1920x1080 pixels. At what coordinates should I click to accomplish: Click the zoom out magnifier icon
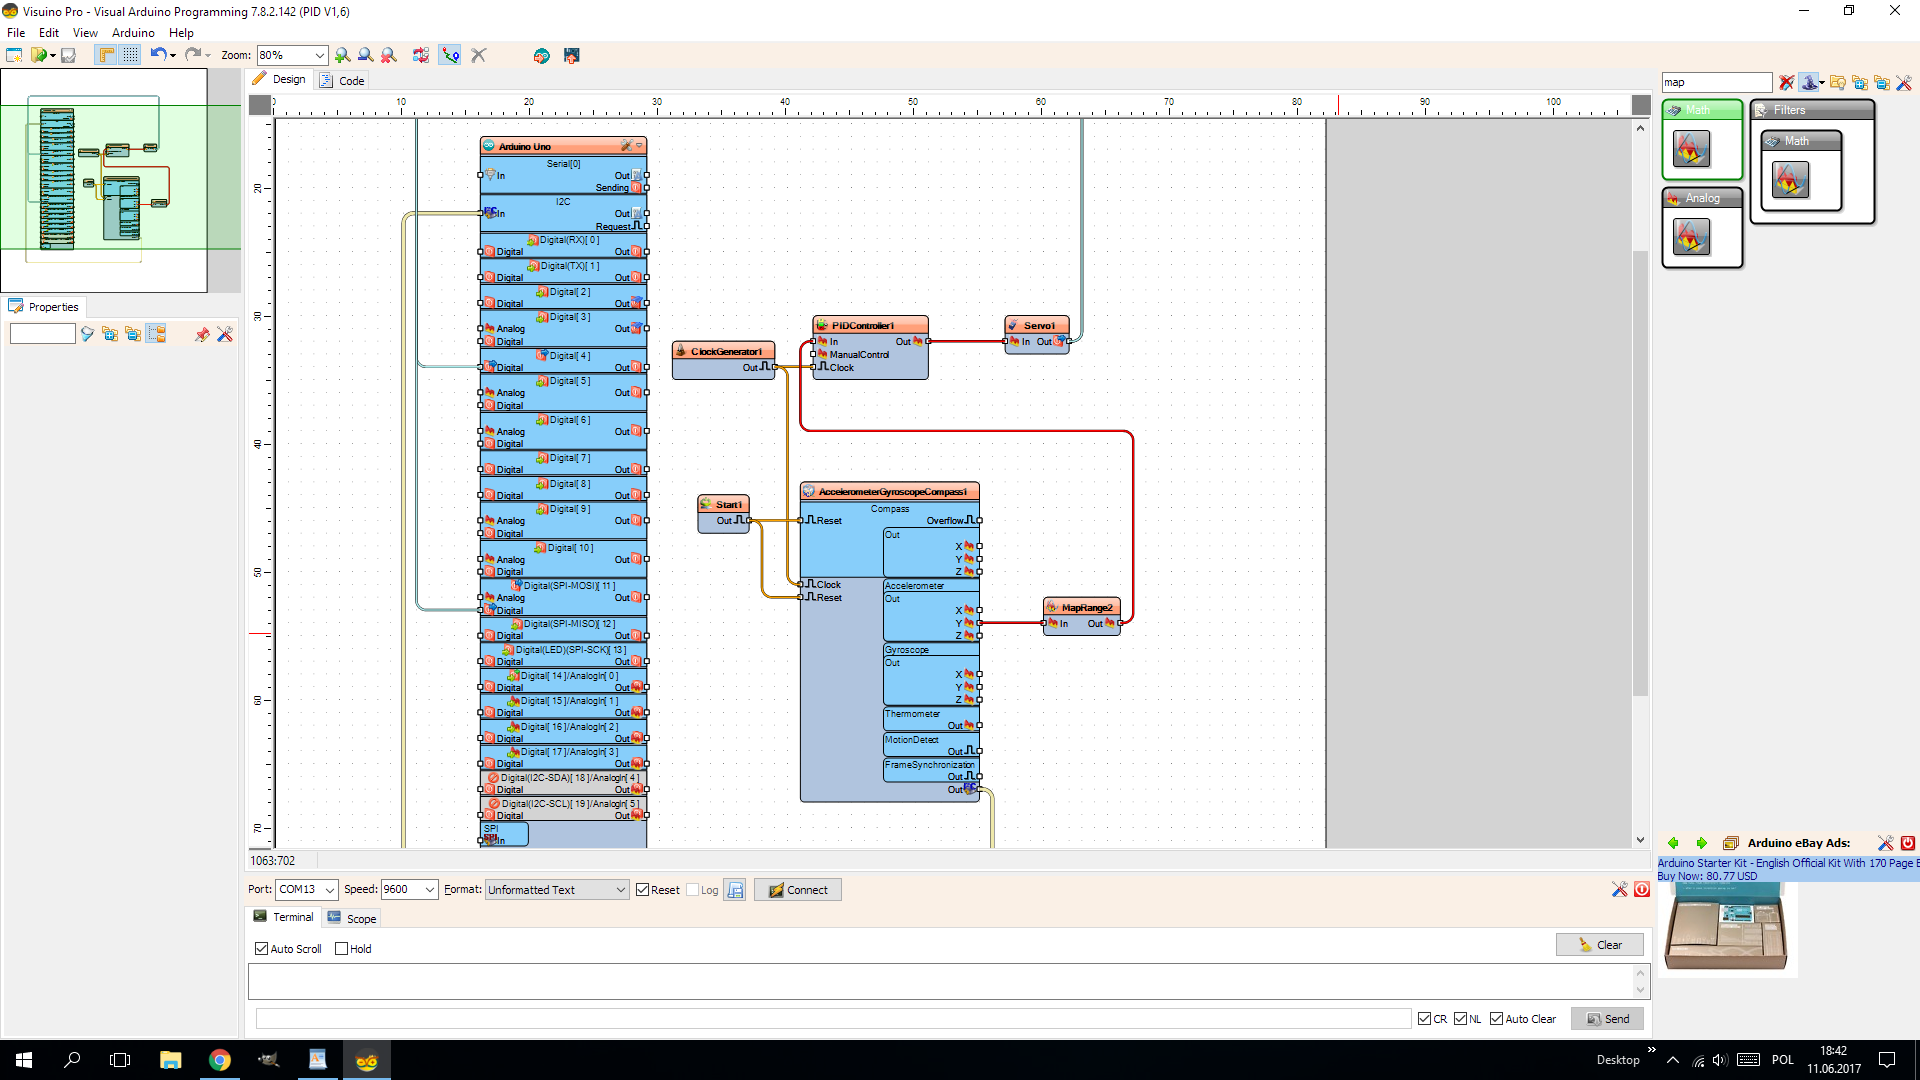[x=366, y=55]
